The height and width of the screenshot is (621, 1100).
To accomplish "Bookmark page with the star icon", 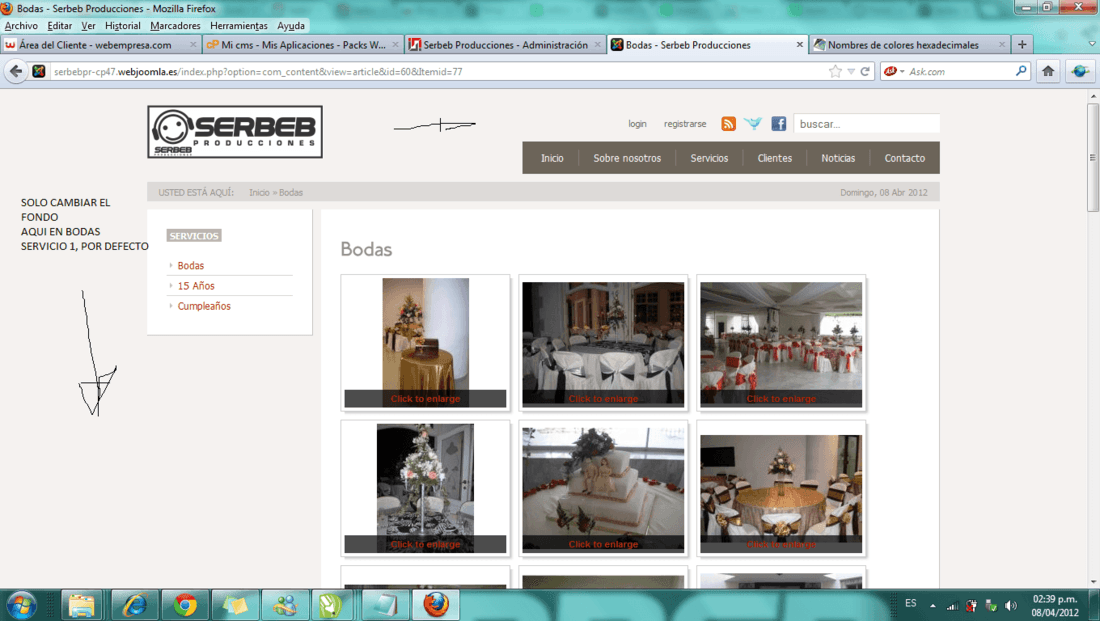I will click(835, 72).
